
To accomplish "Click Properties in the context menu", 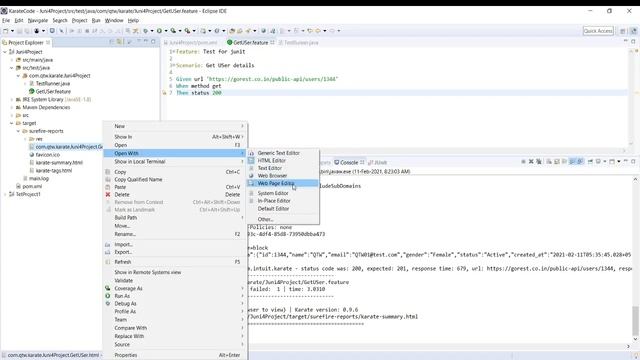I will [175, 355].
